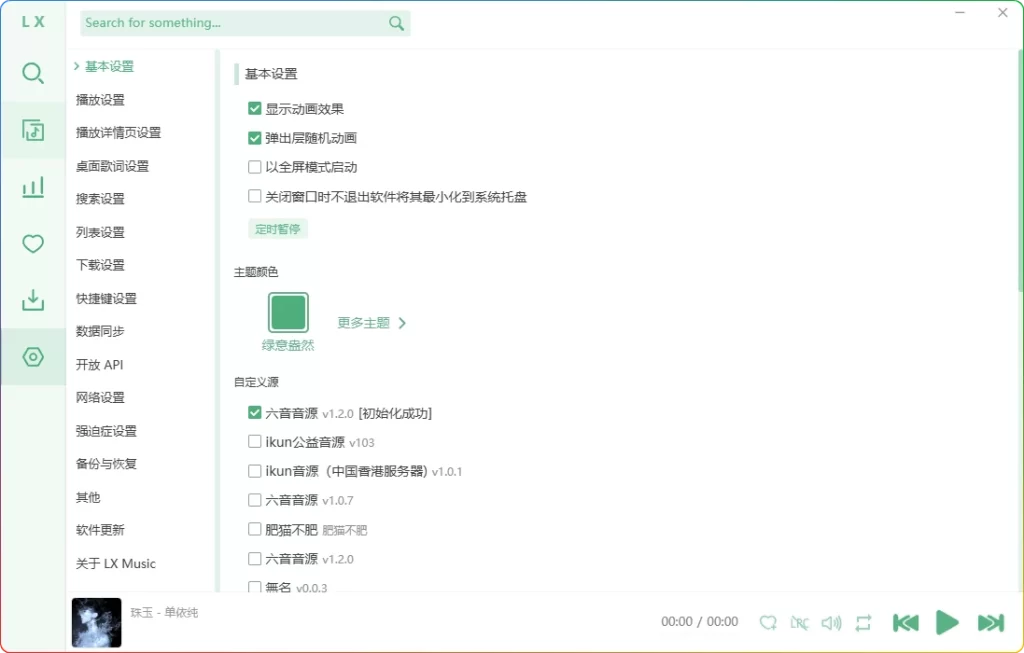Open the settings gear icon in the sidebar

[x=33, y=357]
